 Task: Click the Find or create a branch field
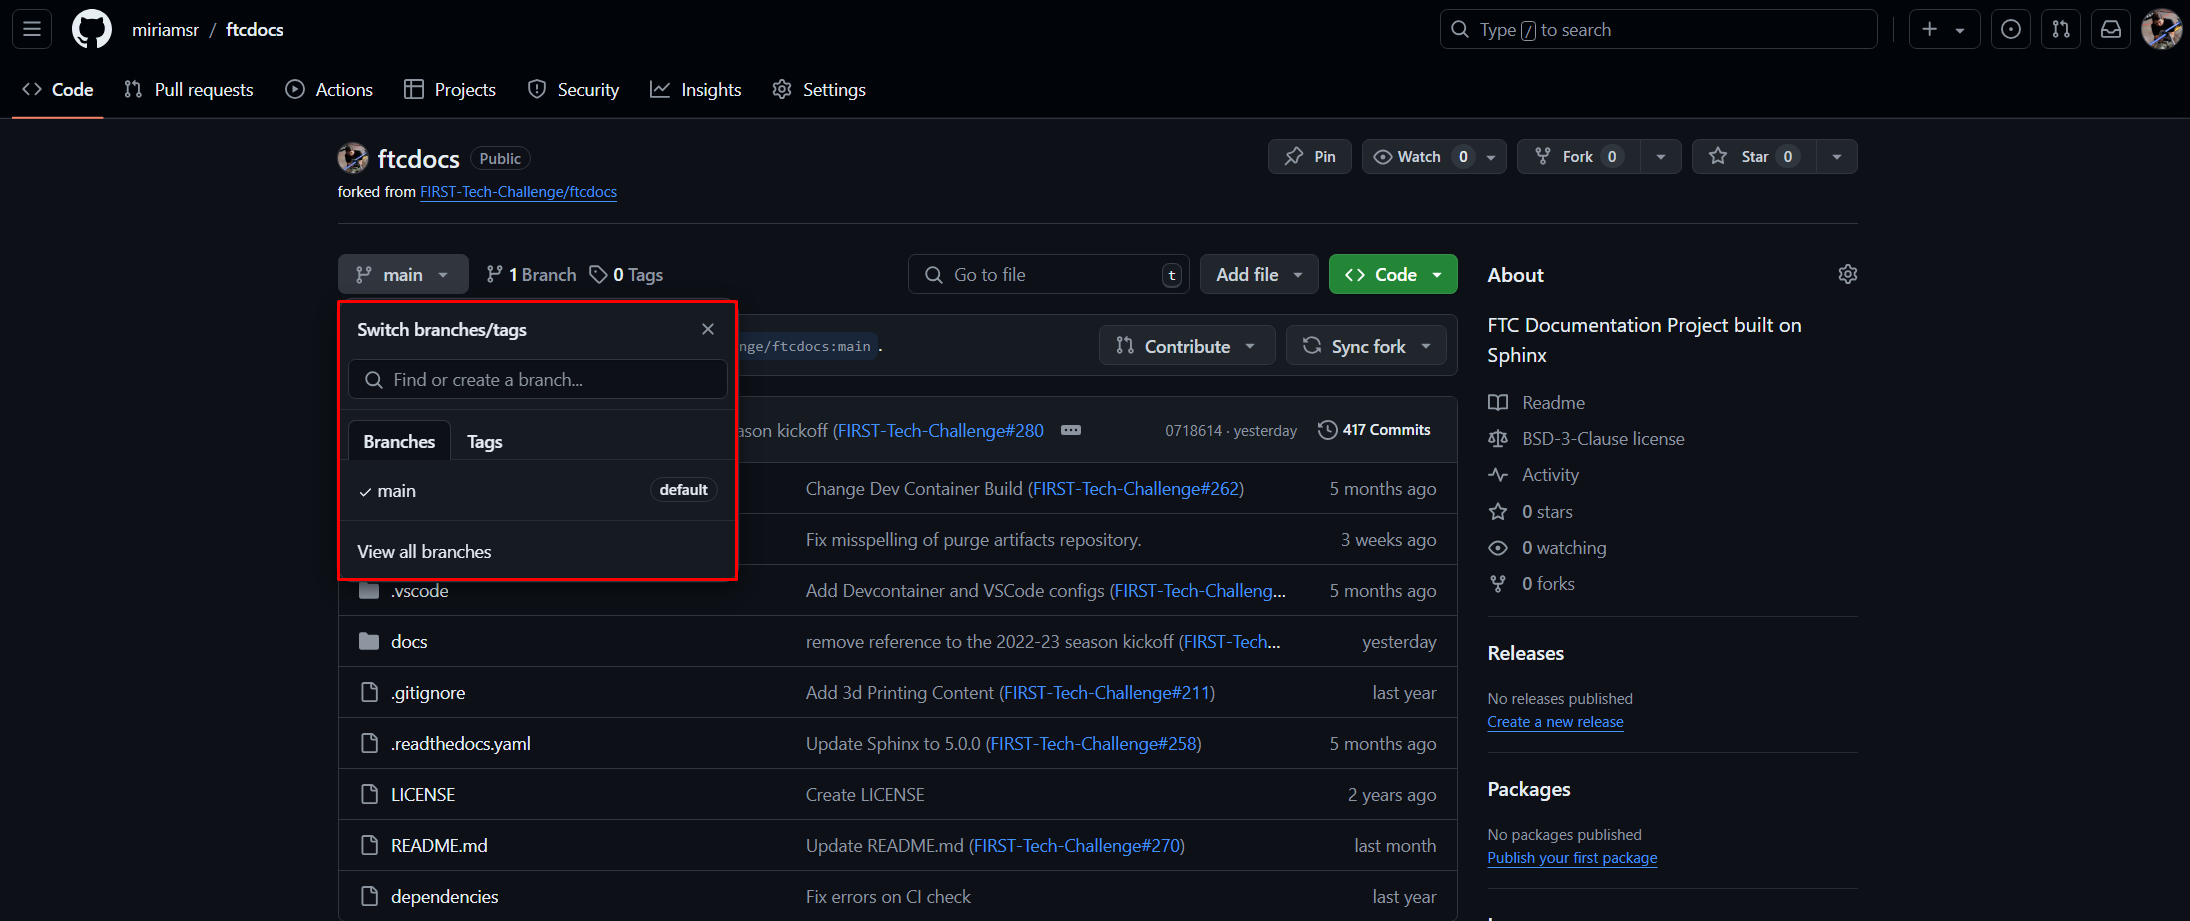(x=538, y=380)
